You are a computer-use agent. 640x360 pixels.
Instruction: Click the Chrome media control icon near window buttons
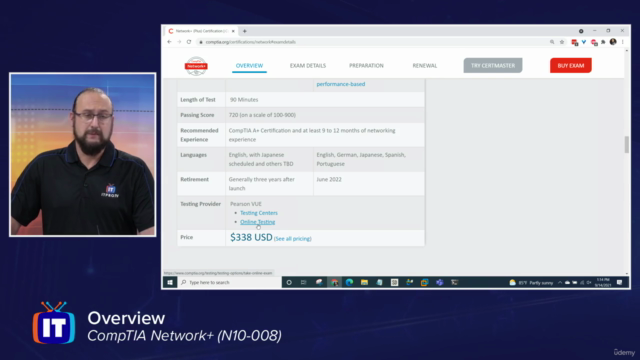coord(581,31)
